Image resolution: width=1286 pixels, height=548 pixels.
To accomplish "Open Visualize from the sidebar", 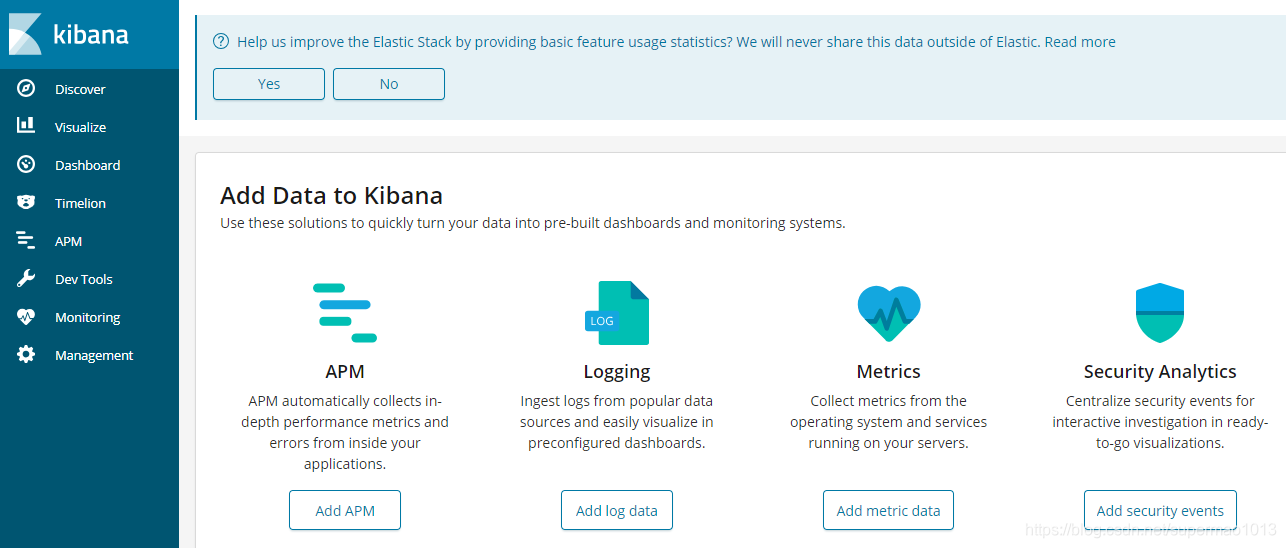I will pyautogui.click(x=80, y=127).
